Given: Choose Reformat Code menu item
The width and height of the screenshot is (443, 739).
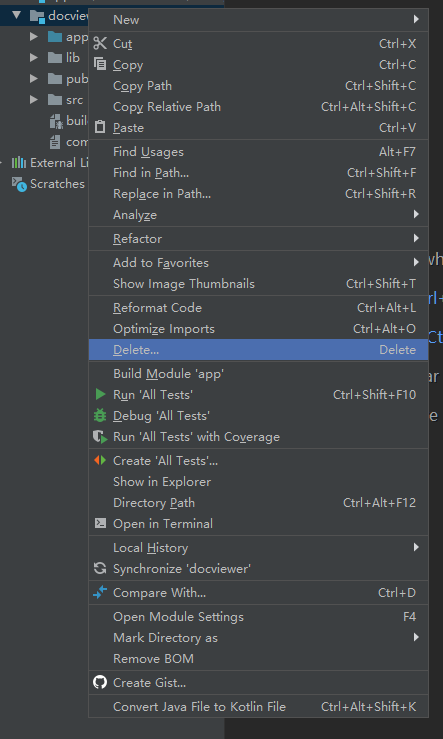Looking at the screenshot, I should pos(258,308).
